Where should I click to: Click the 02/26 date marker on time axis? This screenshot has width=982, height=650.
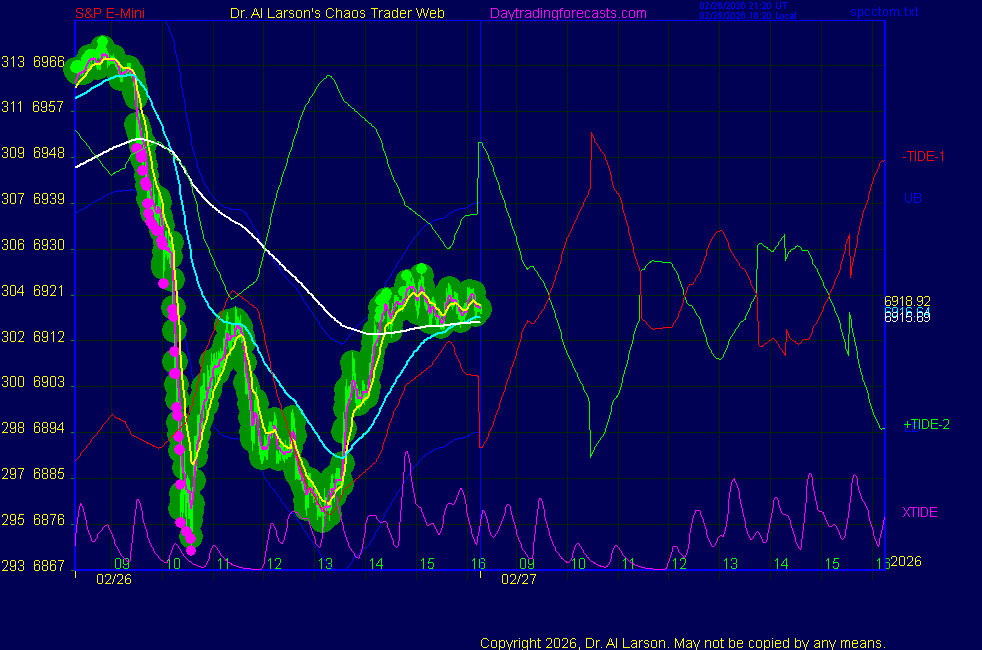[x=113, y=579]
